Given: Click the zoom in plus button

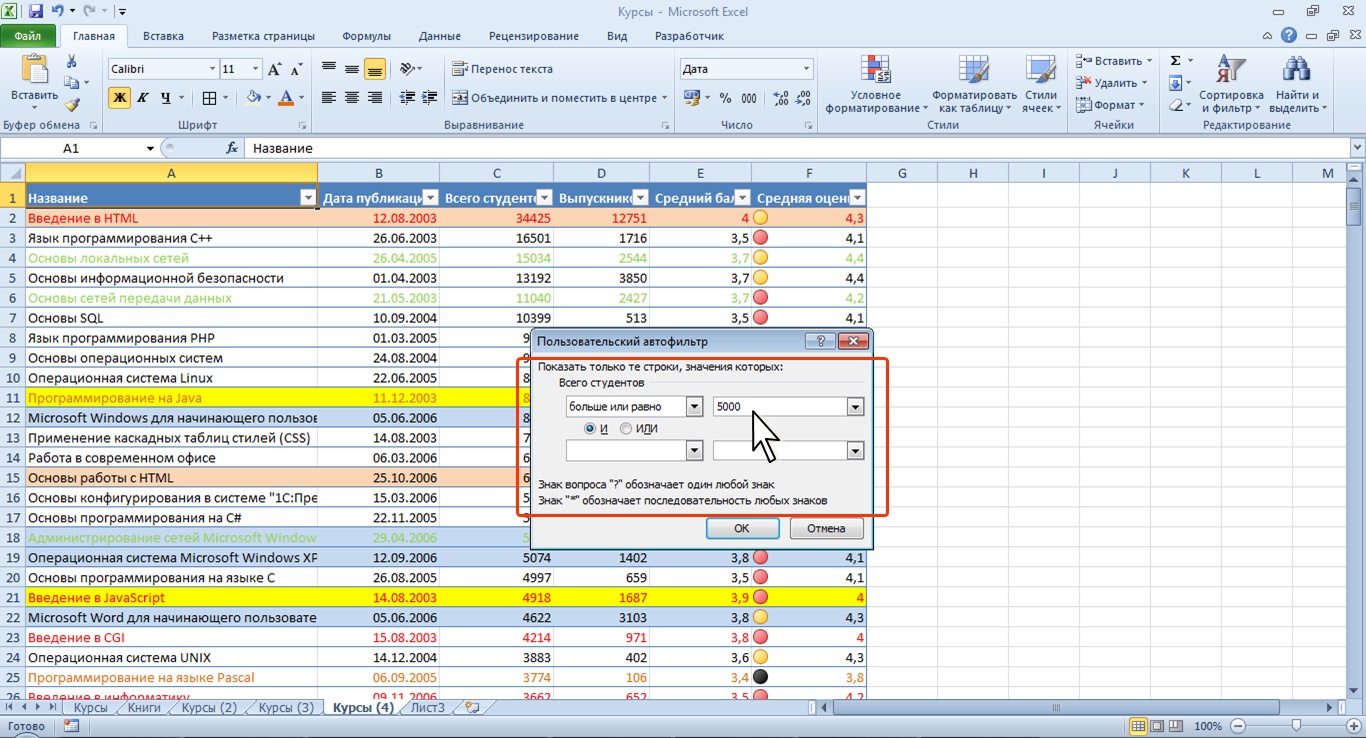Looking at the screenshot, I should point(1353,726).
